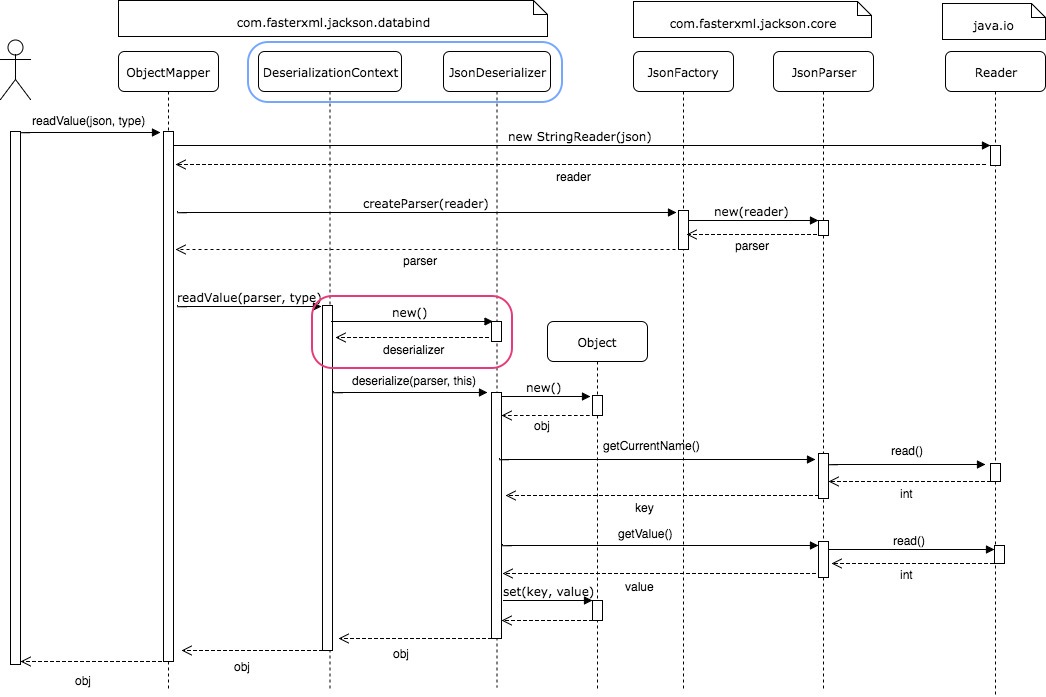Click 'parser' return label below createParser arrow
This screenshot has width=1046, height=697.
(x=420, y=261)
